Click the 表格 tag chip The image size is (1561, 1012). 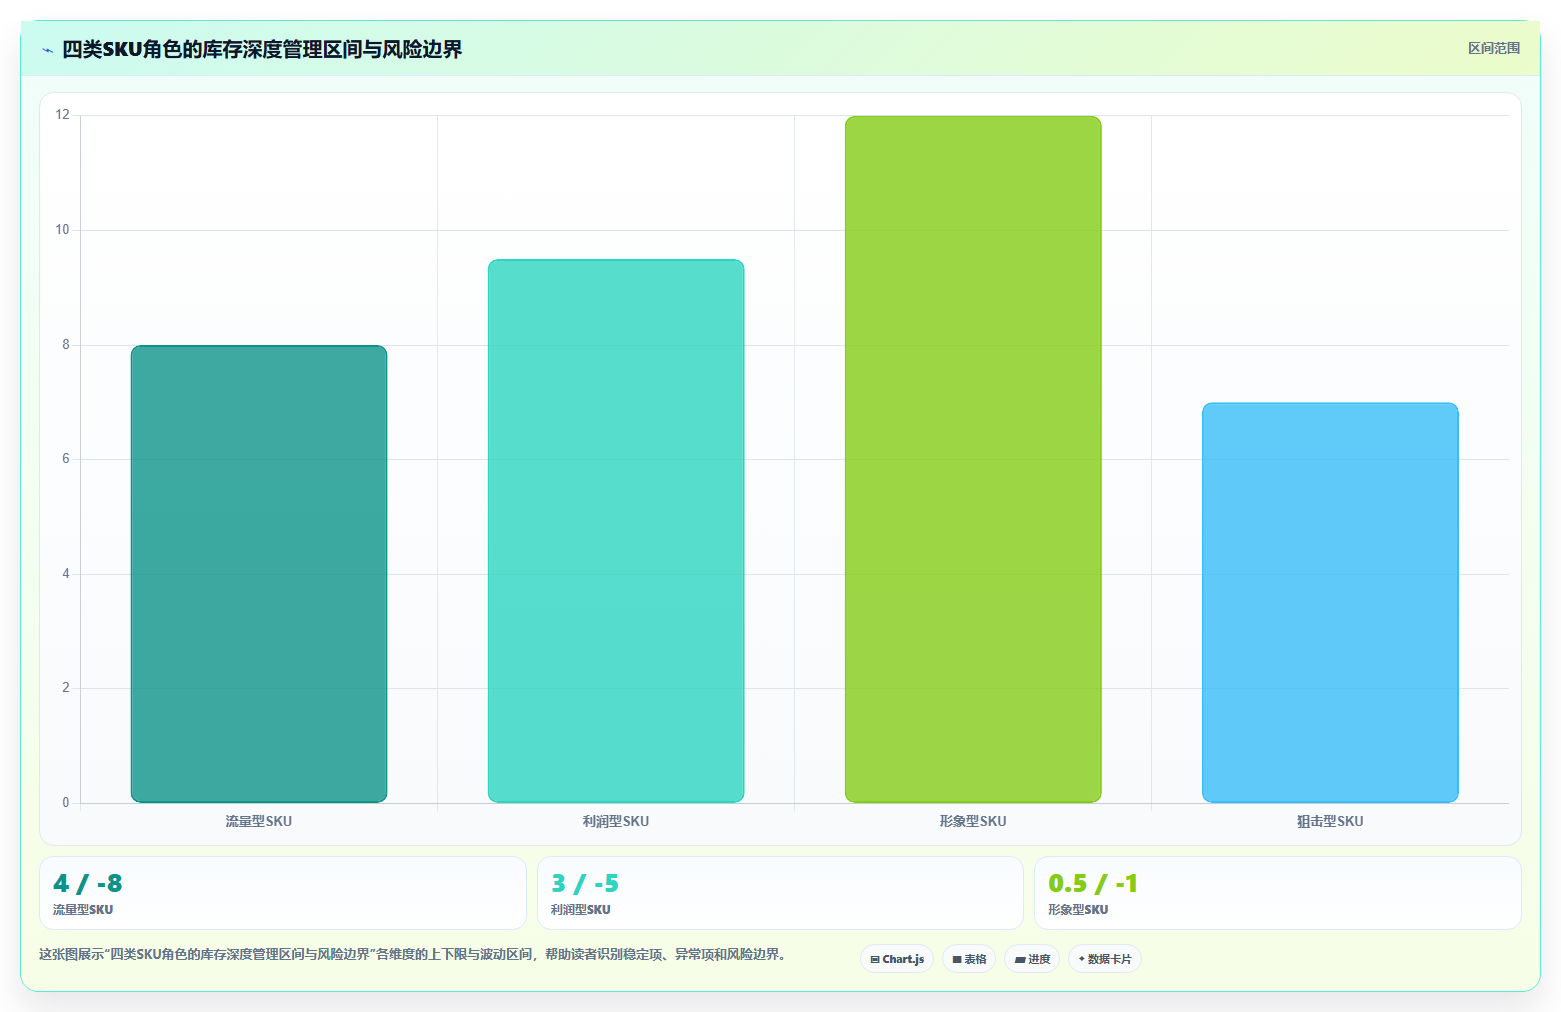pyautogui.click(x=969, y=959)
